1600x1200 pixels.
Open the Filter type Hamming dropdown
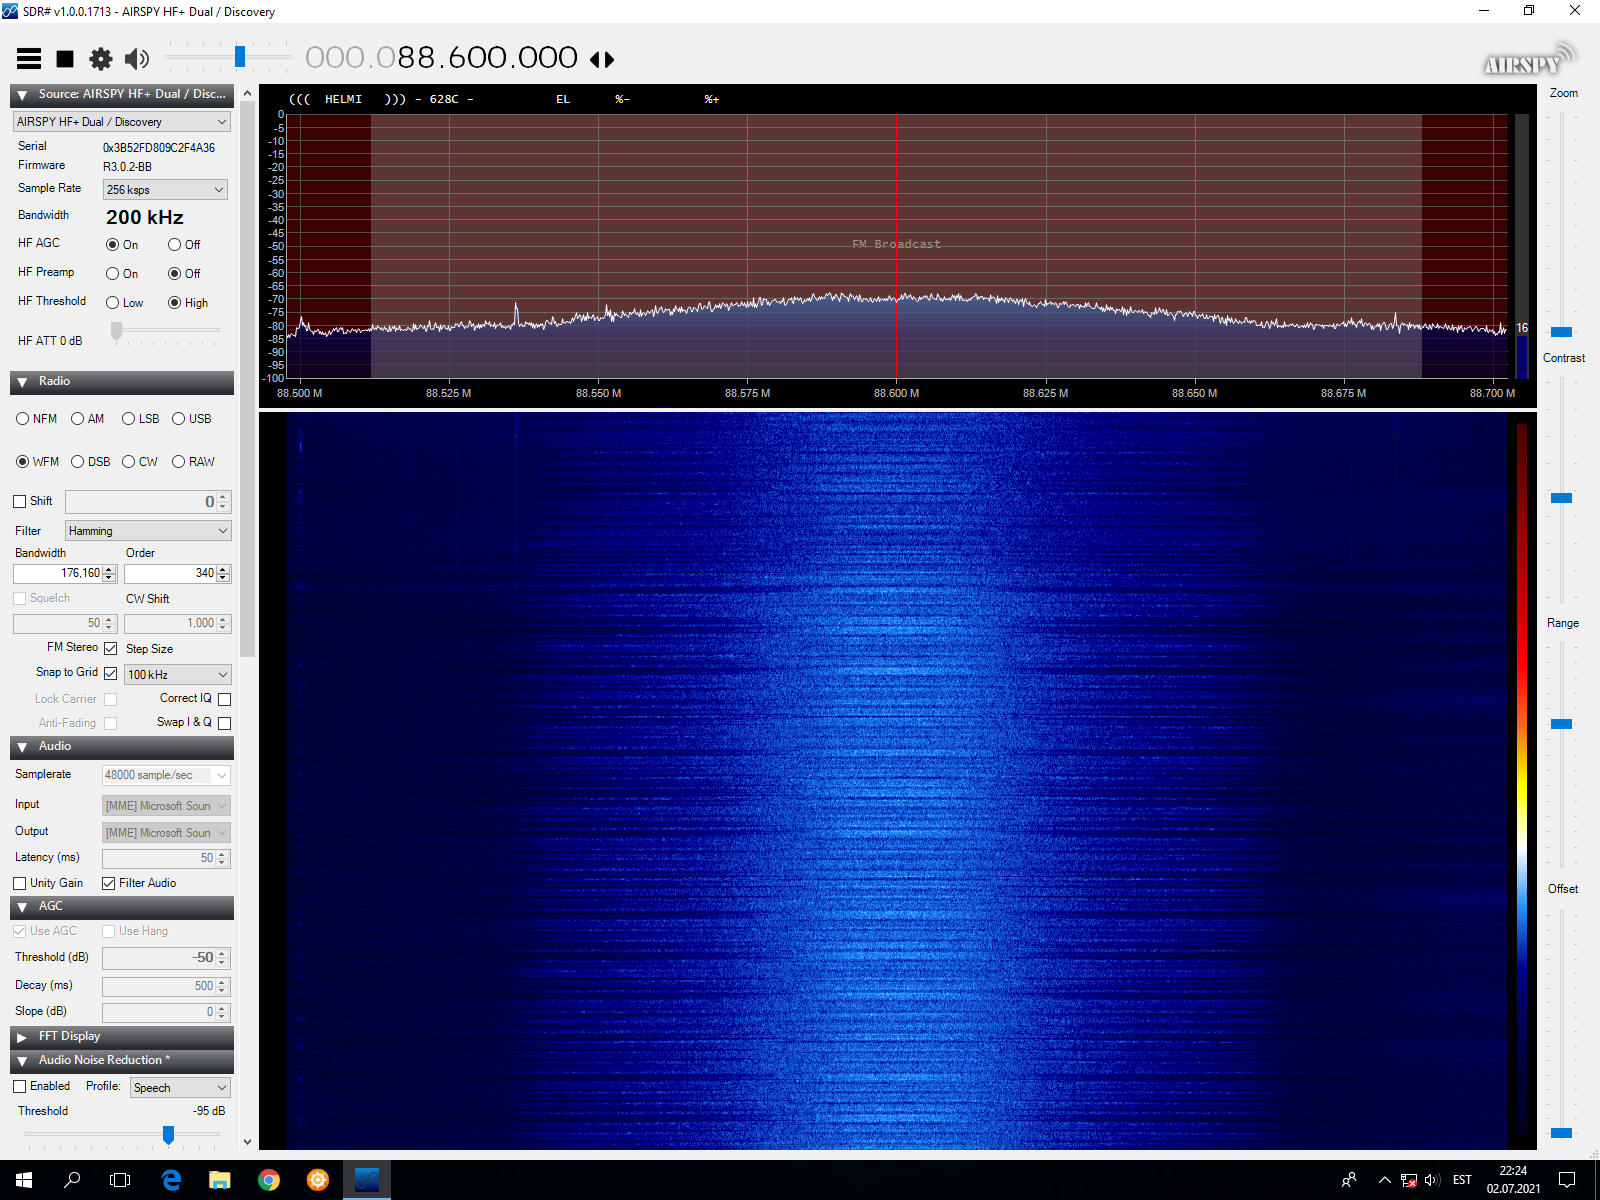148,531
